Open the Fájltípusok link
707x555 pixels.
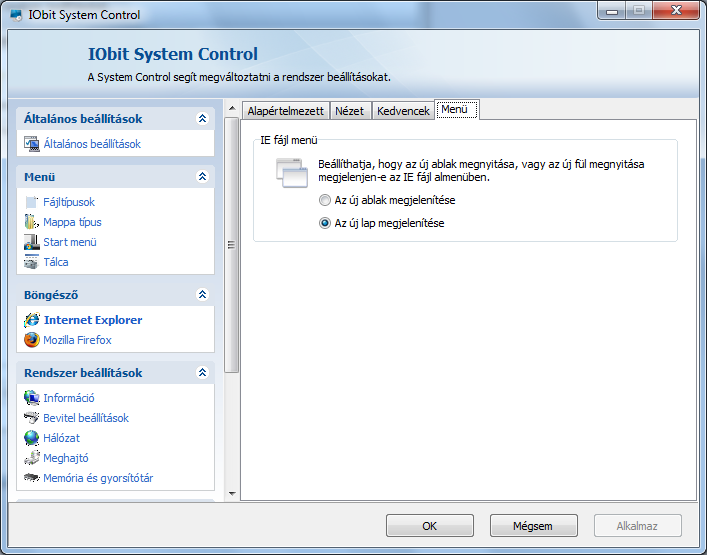69,202
